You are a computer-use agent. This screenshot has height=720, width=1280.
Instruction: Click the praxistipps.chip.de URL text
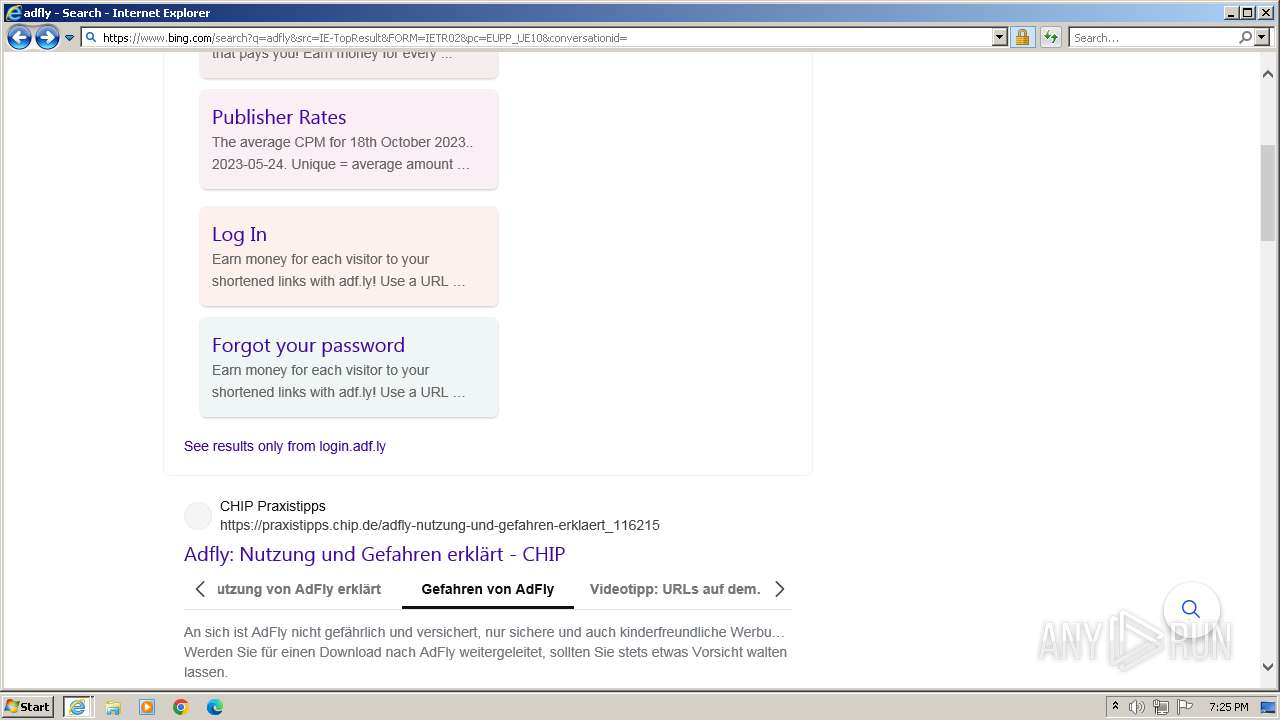[440, 525]
